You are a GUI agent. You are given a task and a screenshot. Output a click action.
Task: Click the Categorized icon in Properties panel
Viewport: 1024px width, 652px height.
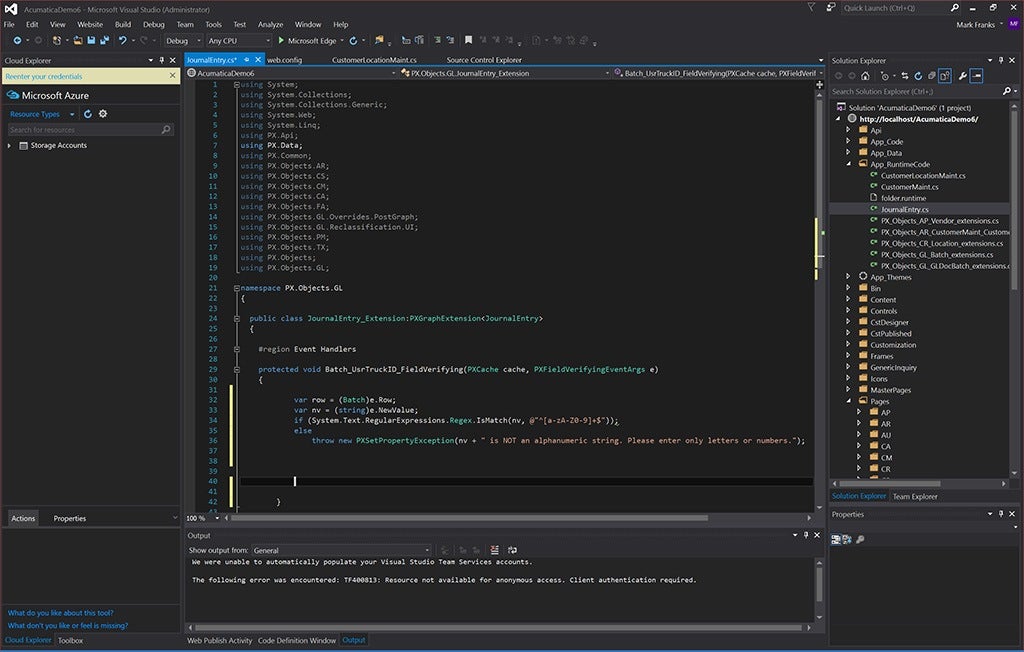click(835, 539)
